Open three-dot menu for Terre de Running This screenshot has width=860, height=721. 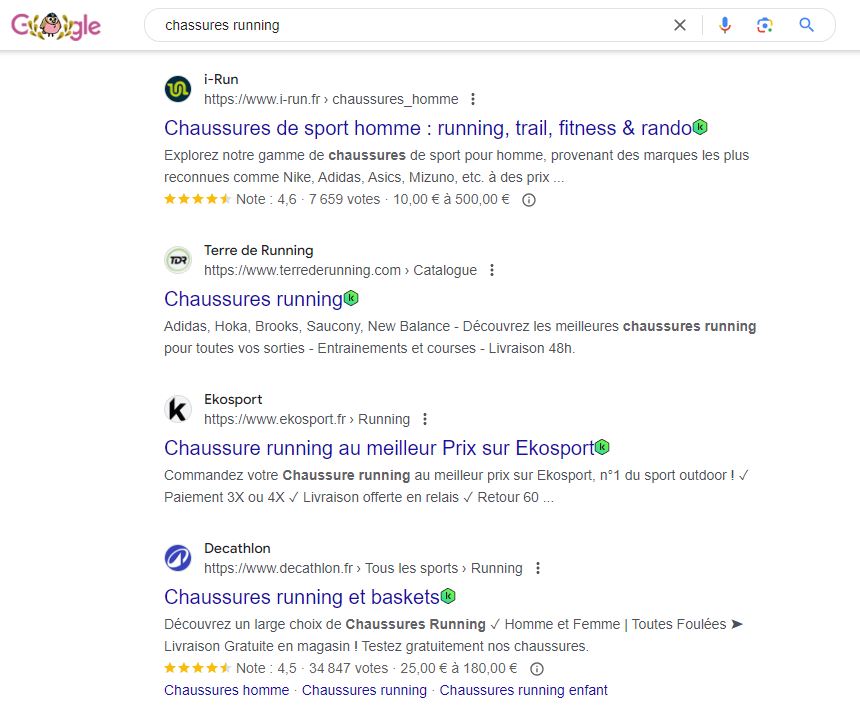492,270
